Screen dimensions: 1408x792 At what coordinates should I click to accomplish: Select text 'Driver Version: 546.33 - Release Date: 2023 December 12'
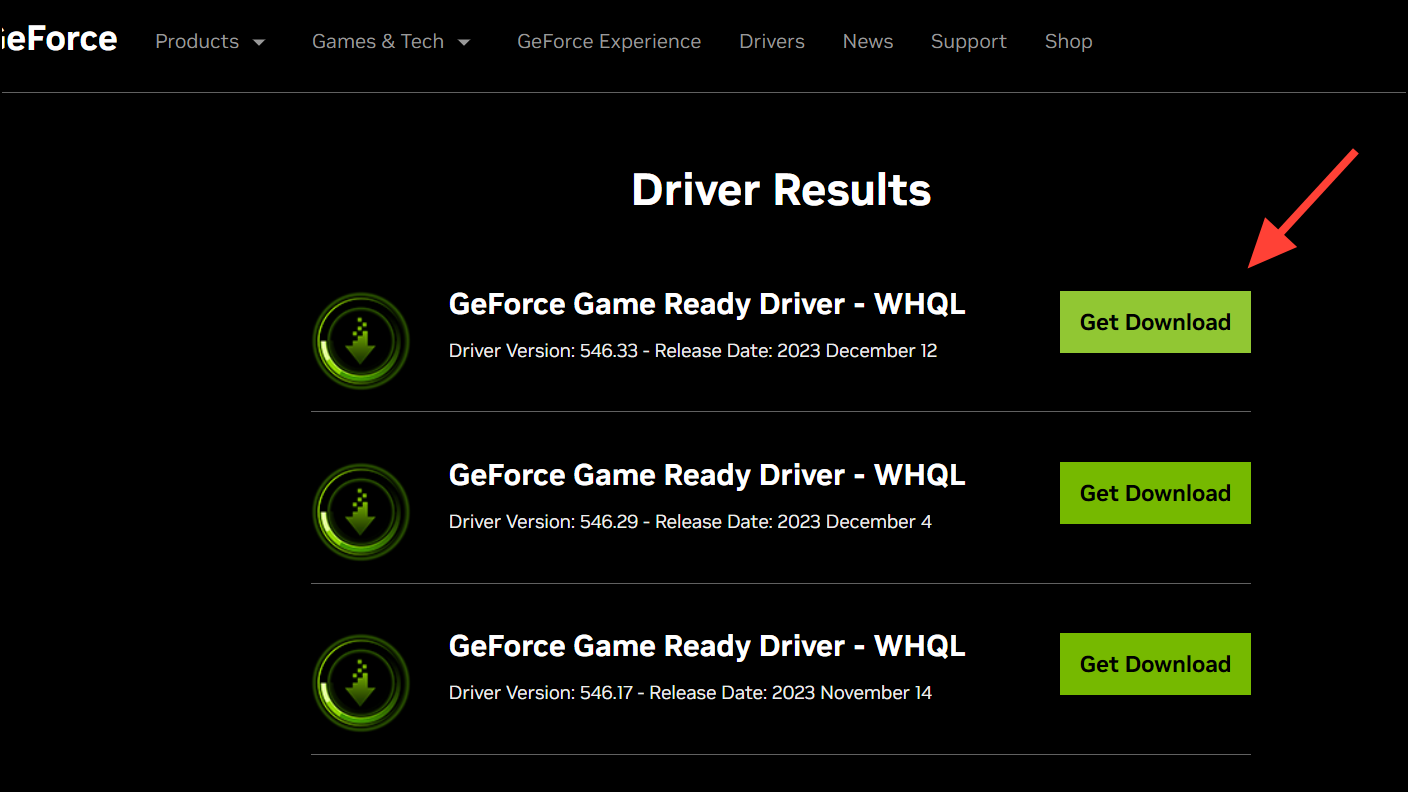(x=693, y=351)
